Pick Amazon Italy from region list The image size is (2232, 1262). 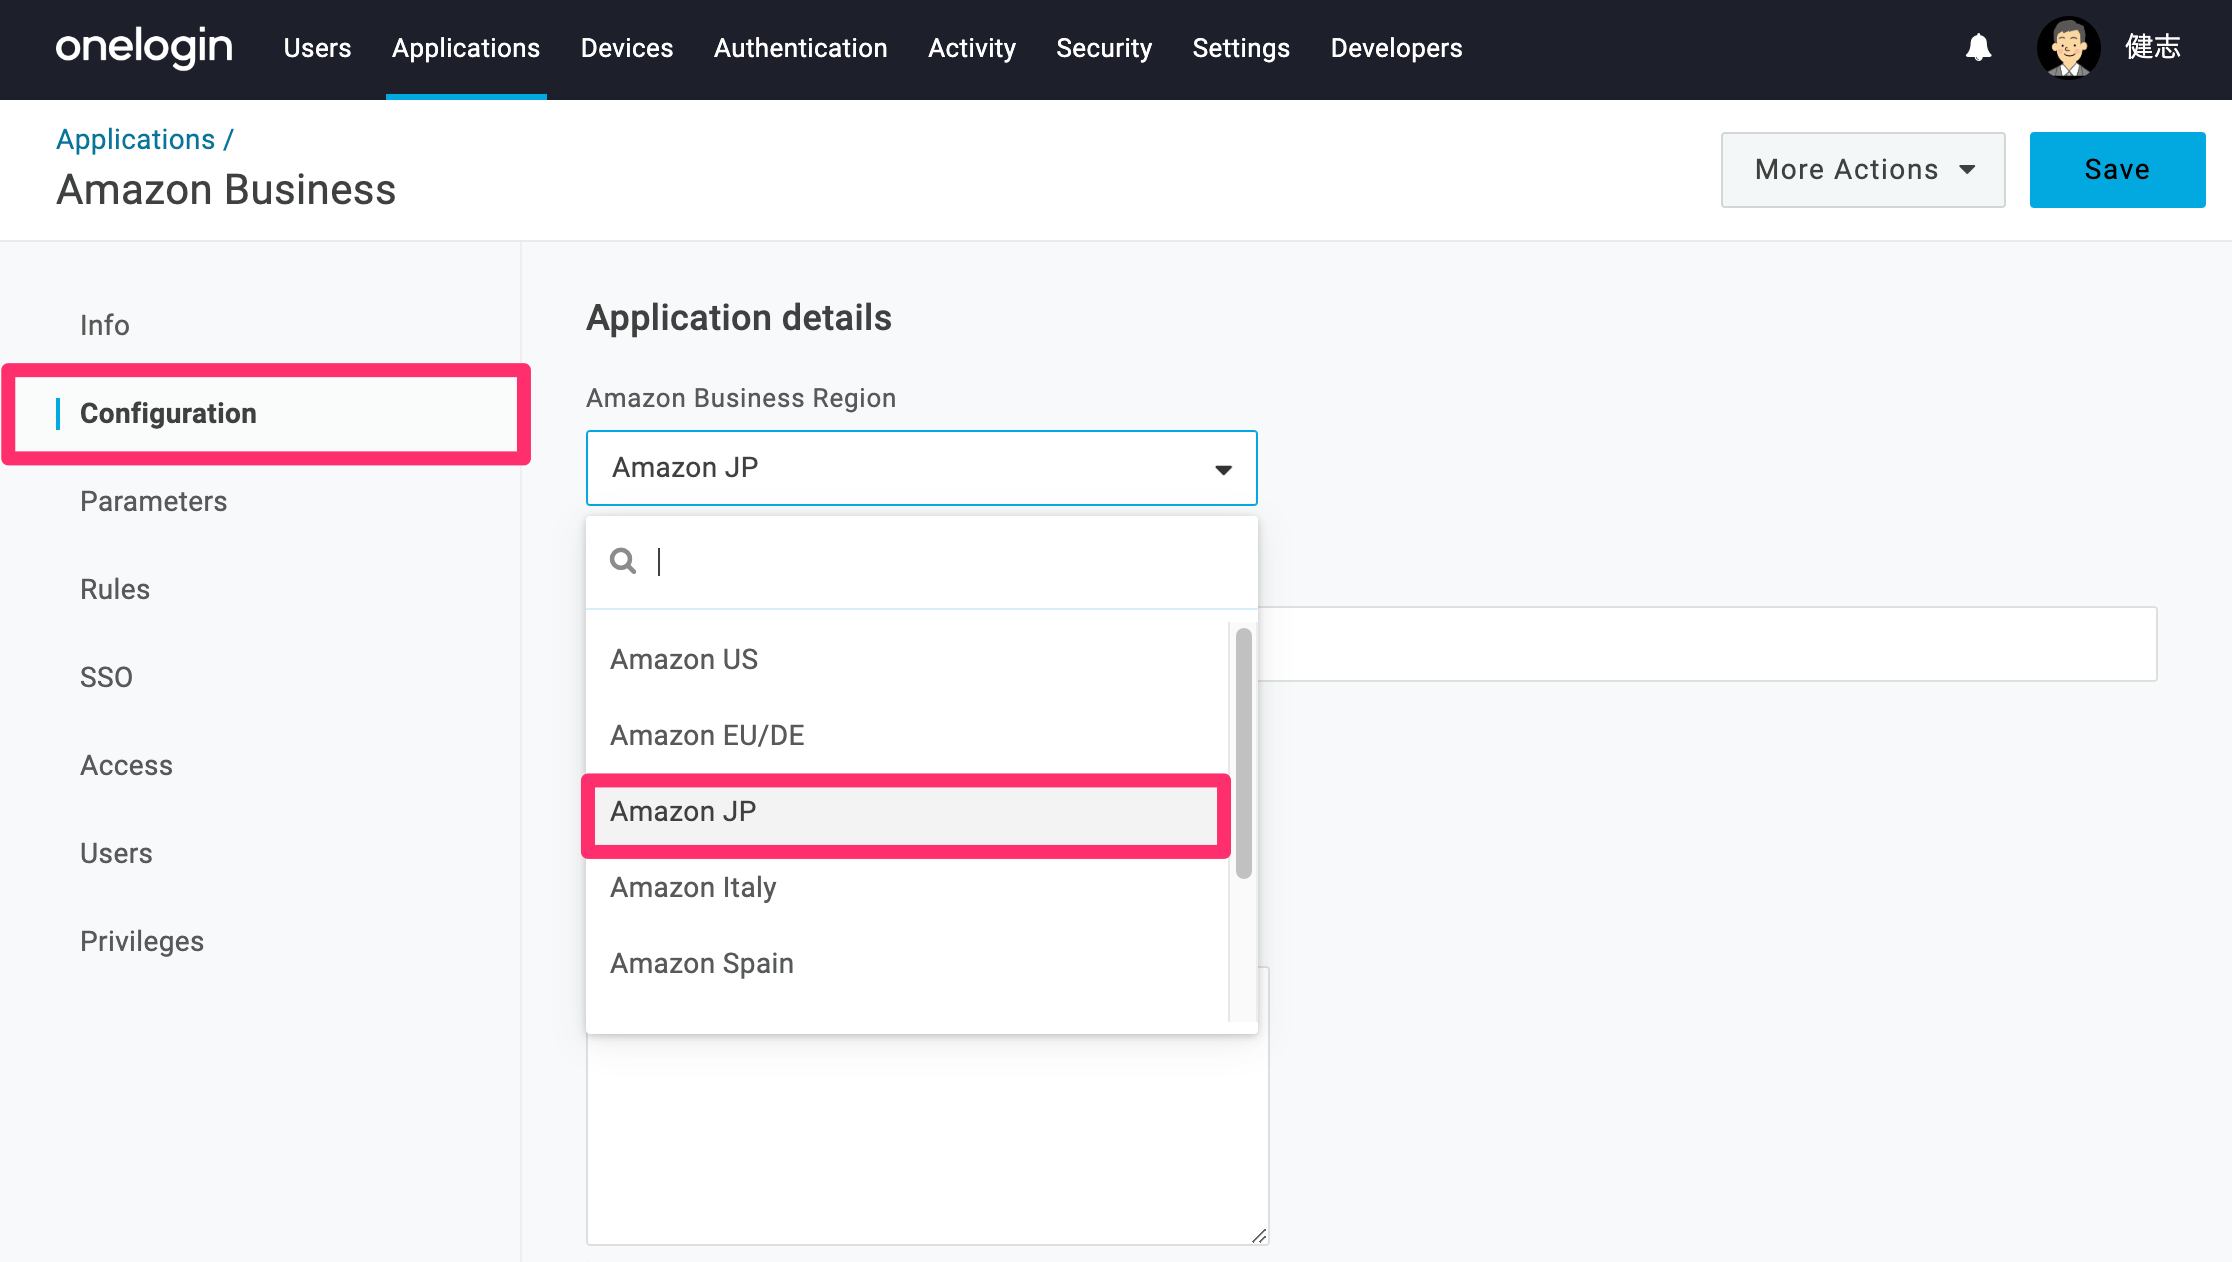click(x=907, y=888)
